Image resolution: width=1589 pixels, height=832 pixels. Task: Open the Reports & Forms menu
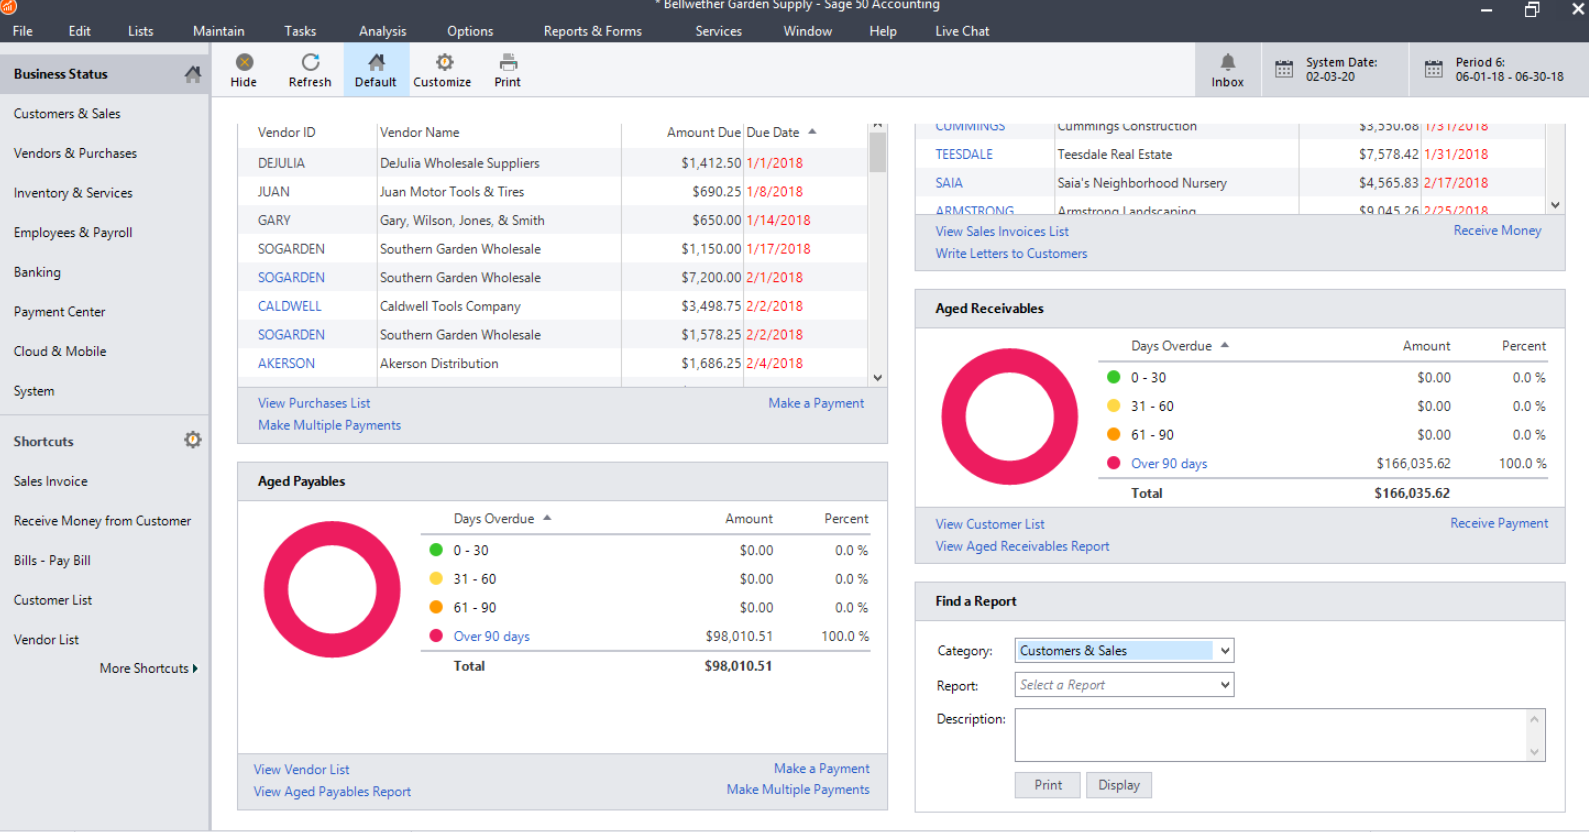[x=592, y=31]
